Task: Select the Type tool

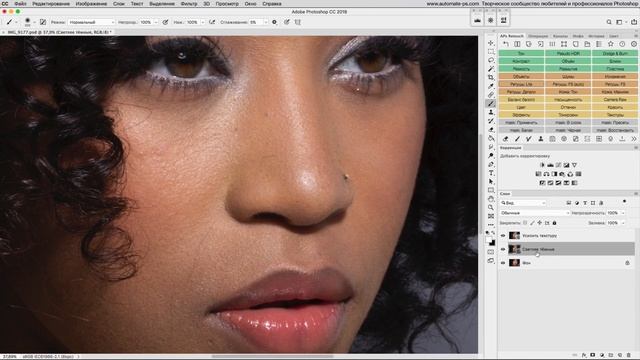Action: tap(491, 173)
